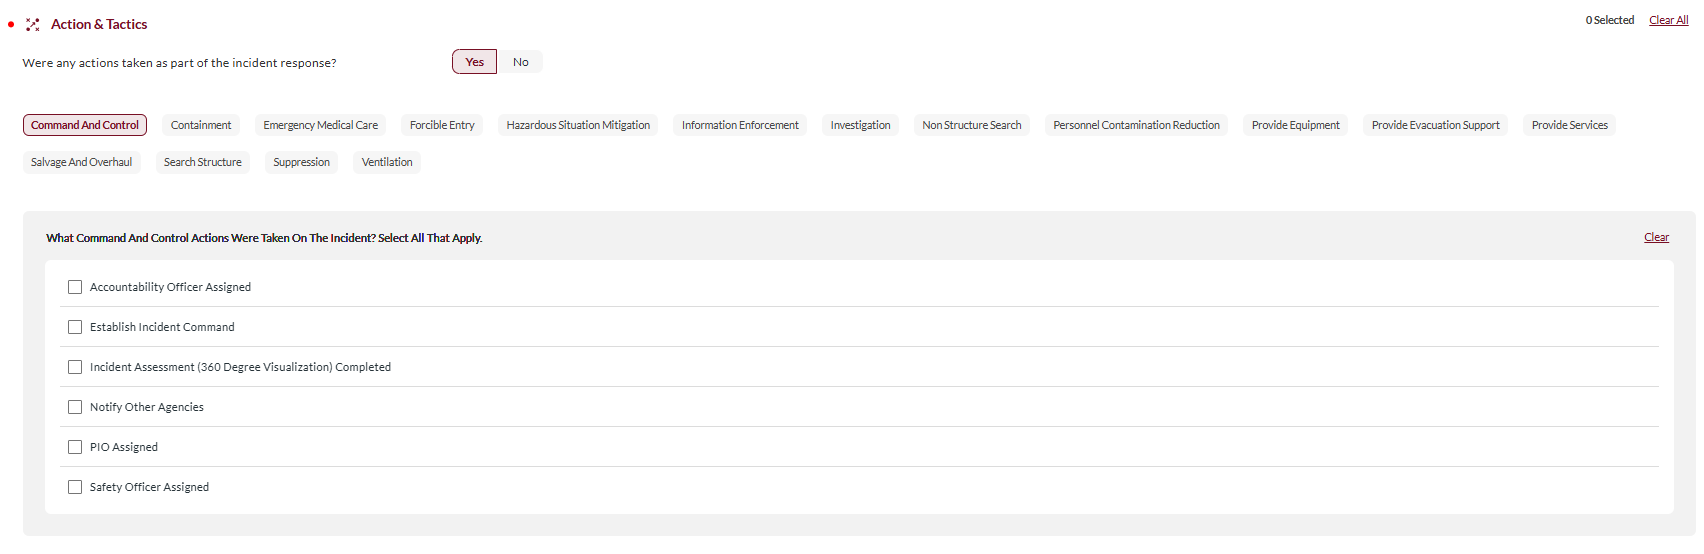Open the Containment category tab
This screenshot has height=554, width=1704.
(x=201, y=125)
